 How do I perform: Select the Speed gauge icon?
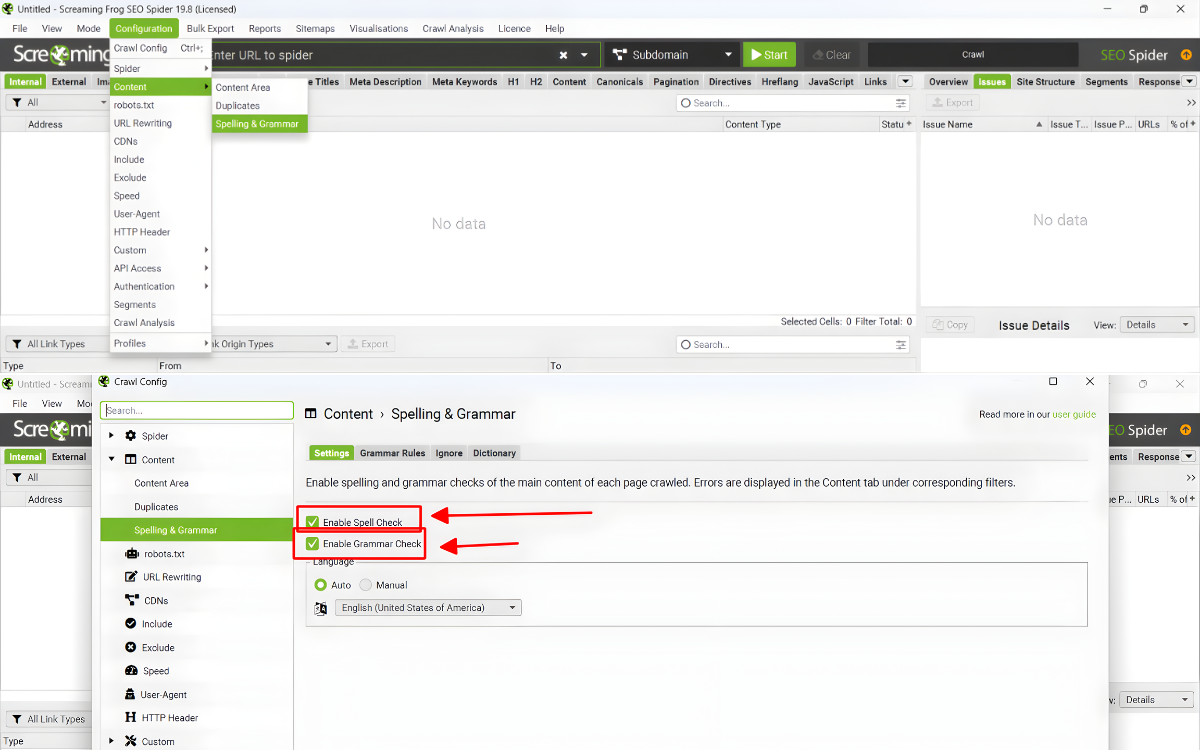(131, 671)
